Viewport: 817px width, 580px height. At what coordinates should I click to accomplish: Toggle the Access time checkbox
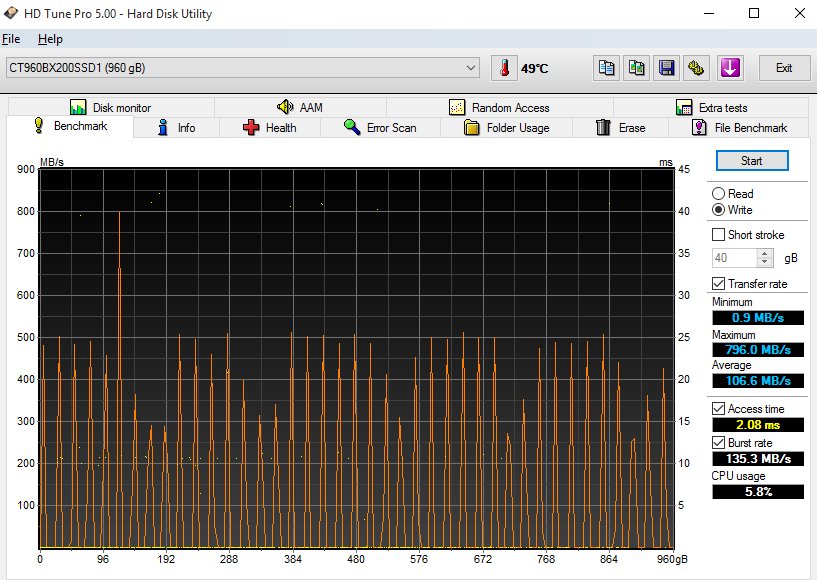pyautogui.click(x=718, y=409)
